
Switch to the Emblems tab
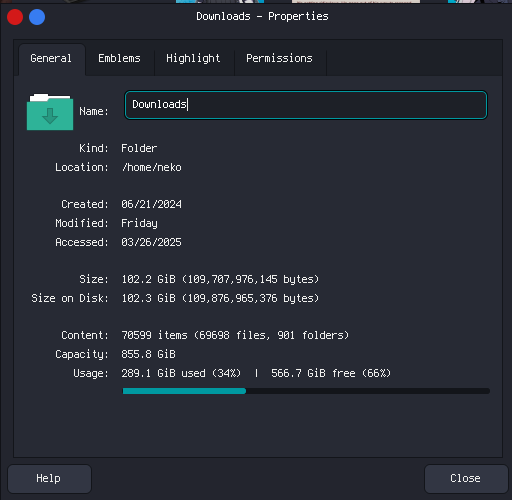(x=119, y=59)
